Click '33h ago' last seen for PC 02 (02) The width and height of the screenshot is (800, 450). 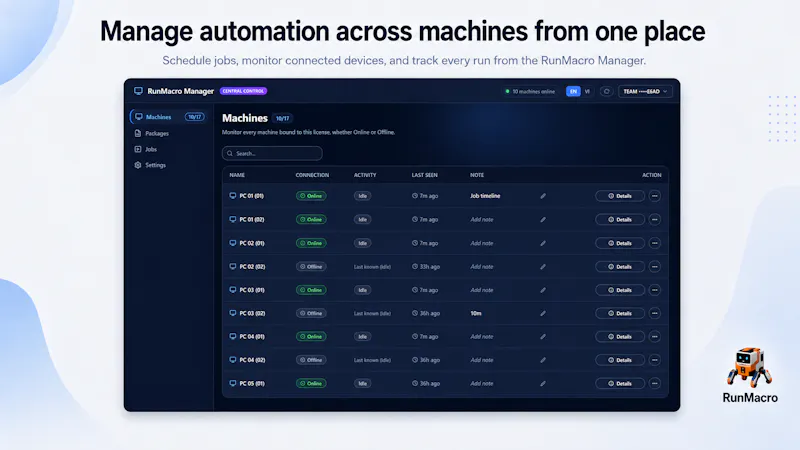pyautogui.click(x=426, y=267)
